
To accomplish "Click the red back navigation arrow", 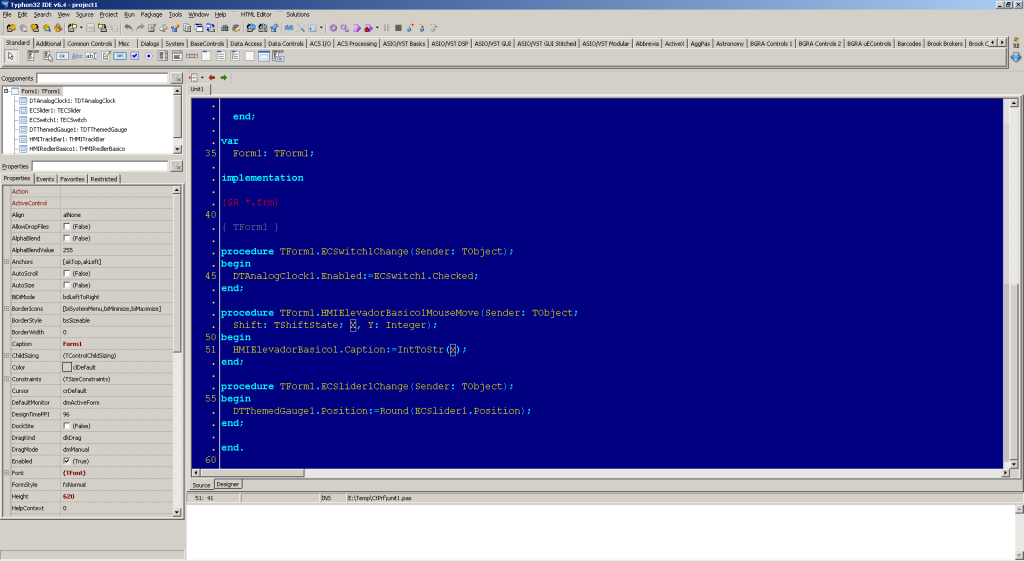I will click(x=212, y=77).
